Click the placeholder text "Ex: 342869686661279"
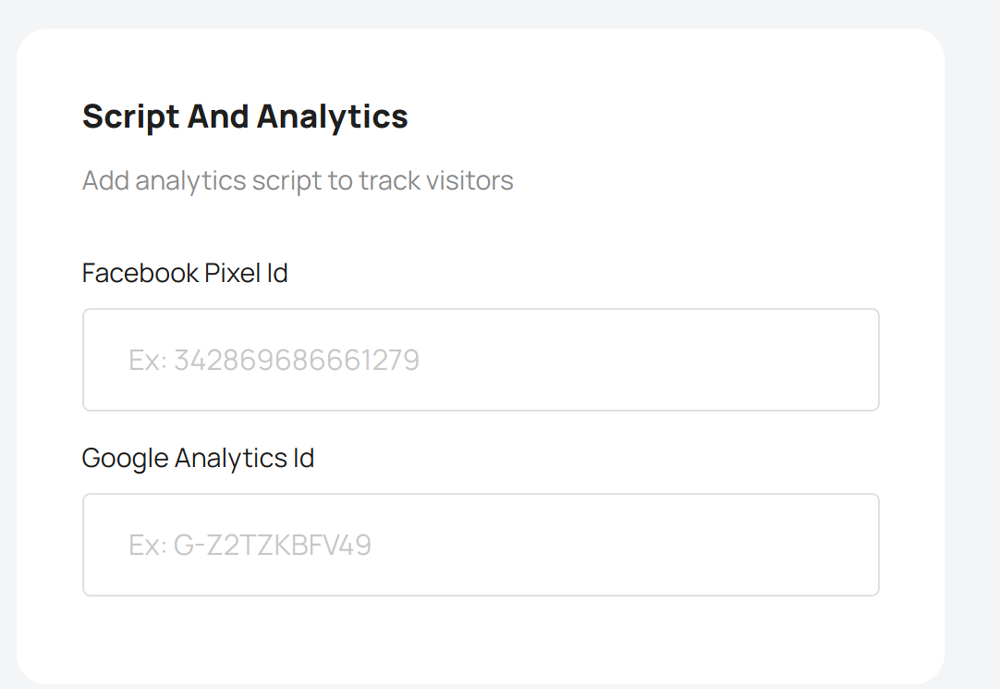The width and height of the screenshot is (1000, 689). pyautogui.click(x=274, y=360)
